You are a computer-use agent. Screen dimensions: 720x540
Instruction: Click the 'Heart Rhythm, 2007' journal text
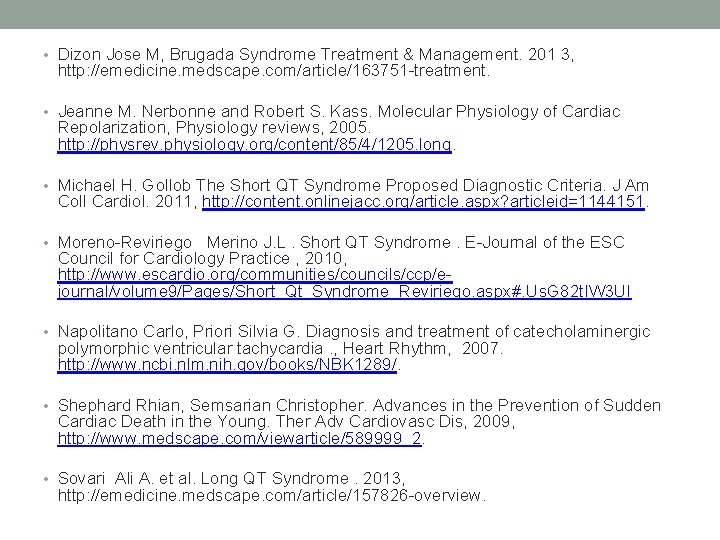tap(421, 348)
